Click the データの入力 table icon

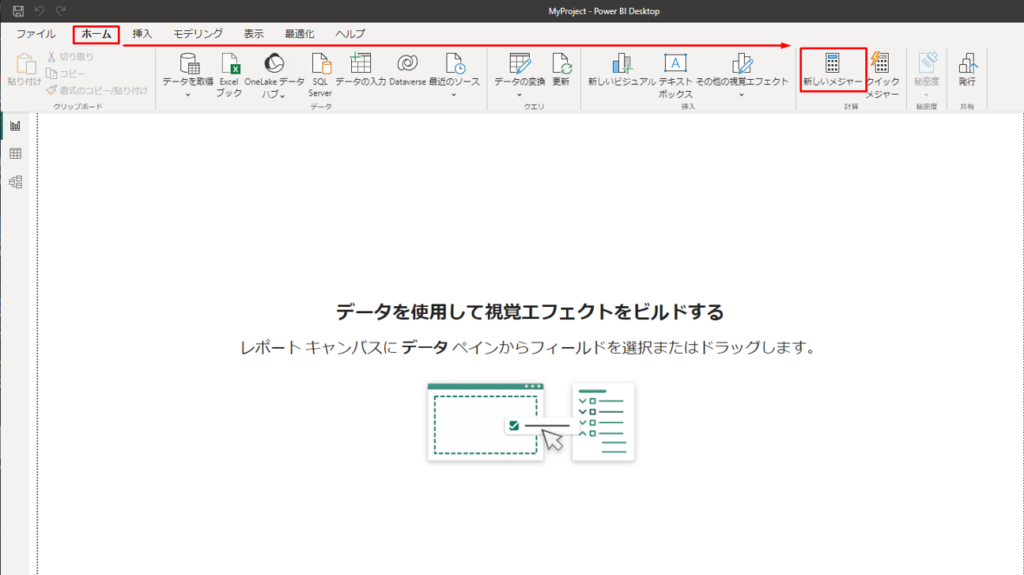[x=360, y=63]
